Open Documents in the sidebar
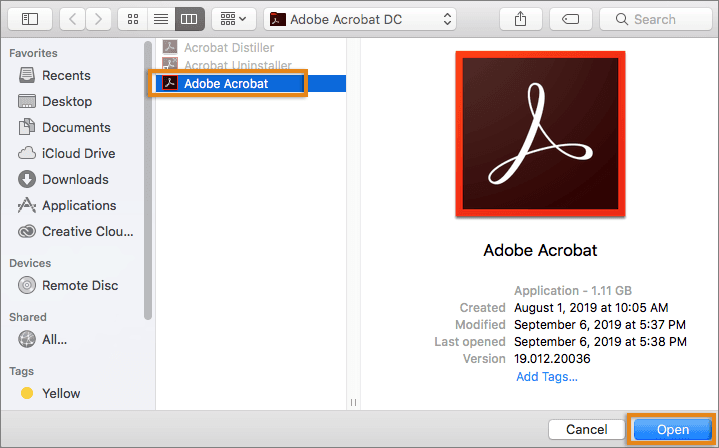Image resolution: width=719 pixels, height=448 pixels. [76, 127]
